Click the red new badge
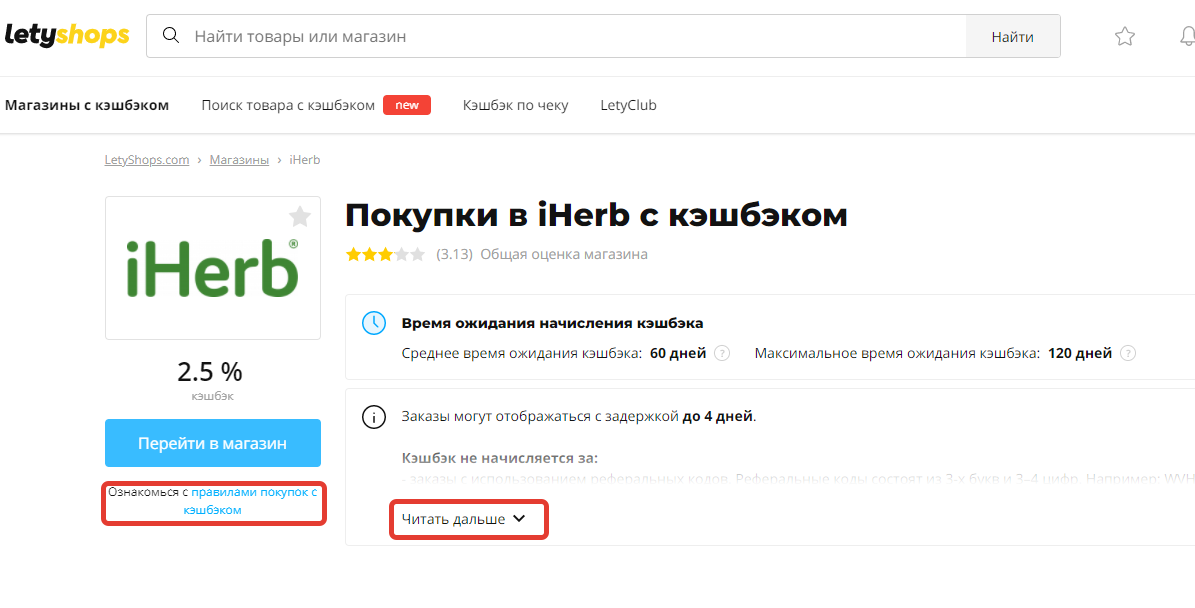1195x608 pixels. [407, 105]
